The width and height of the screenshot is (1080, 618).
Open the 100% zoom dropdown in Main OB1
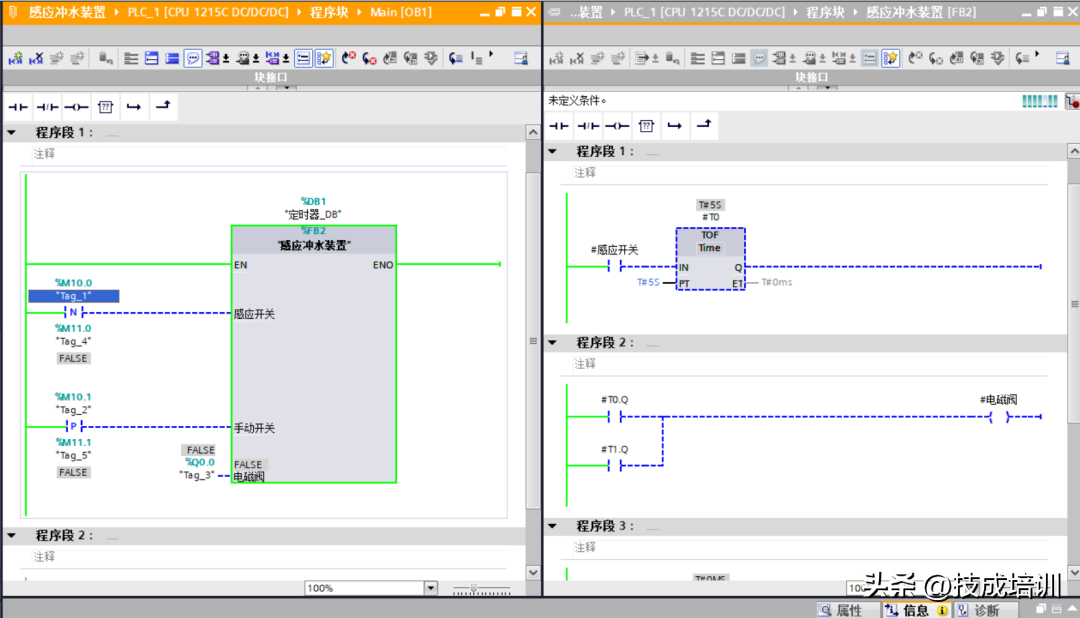click(x=431, y=588)
